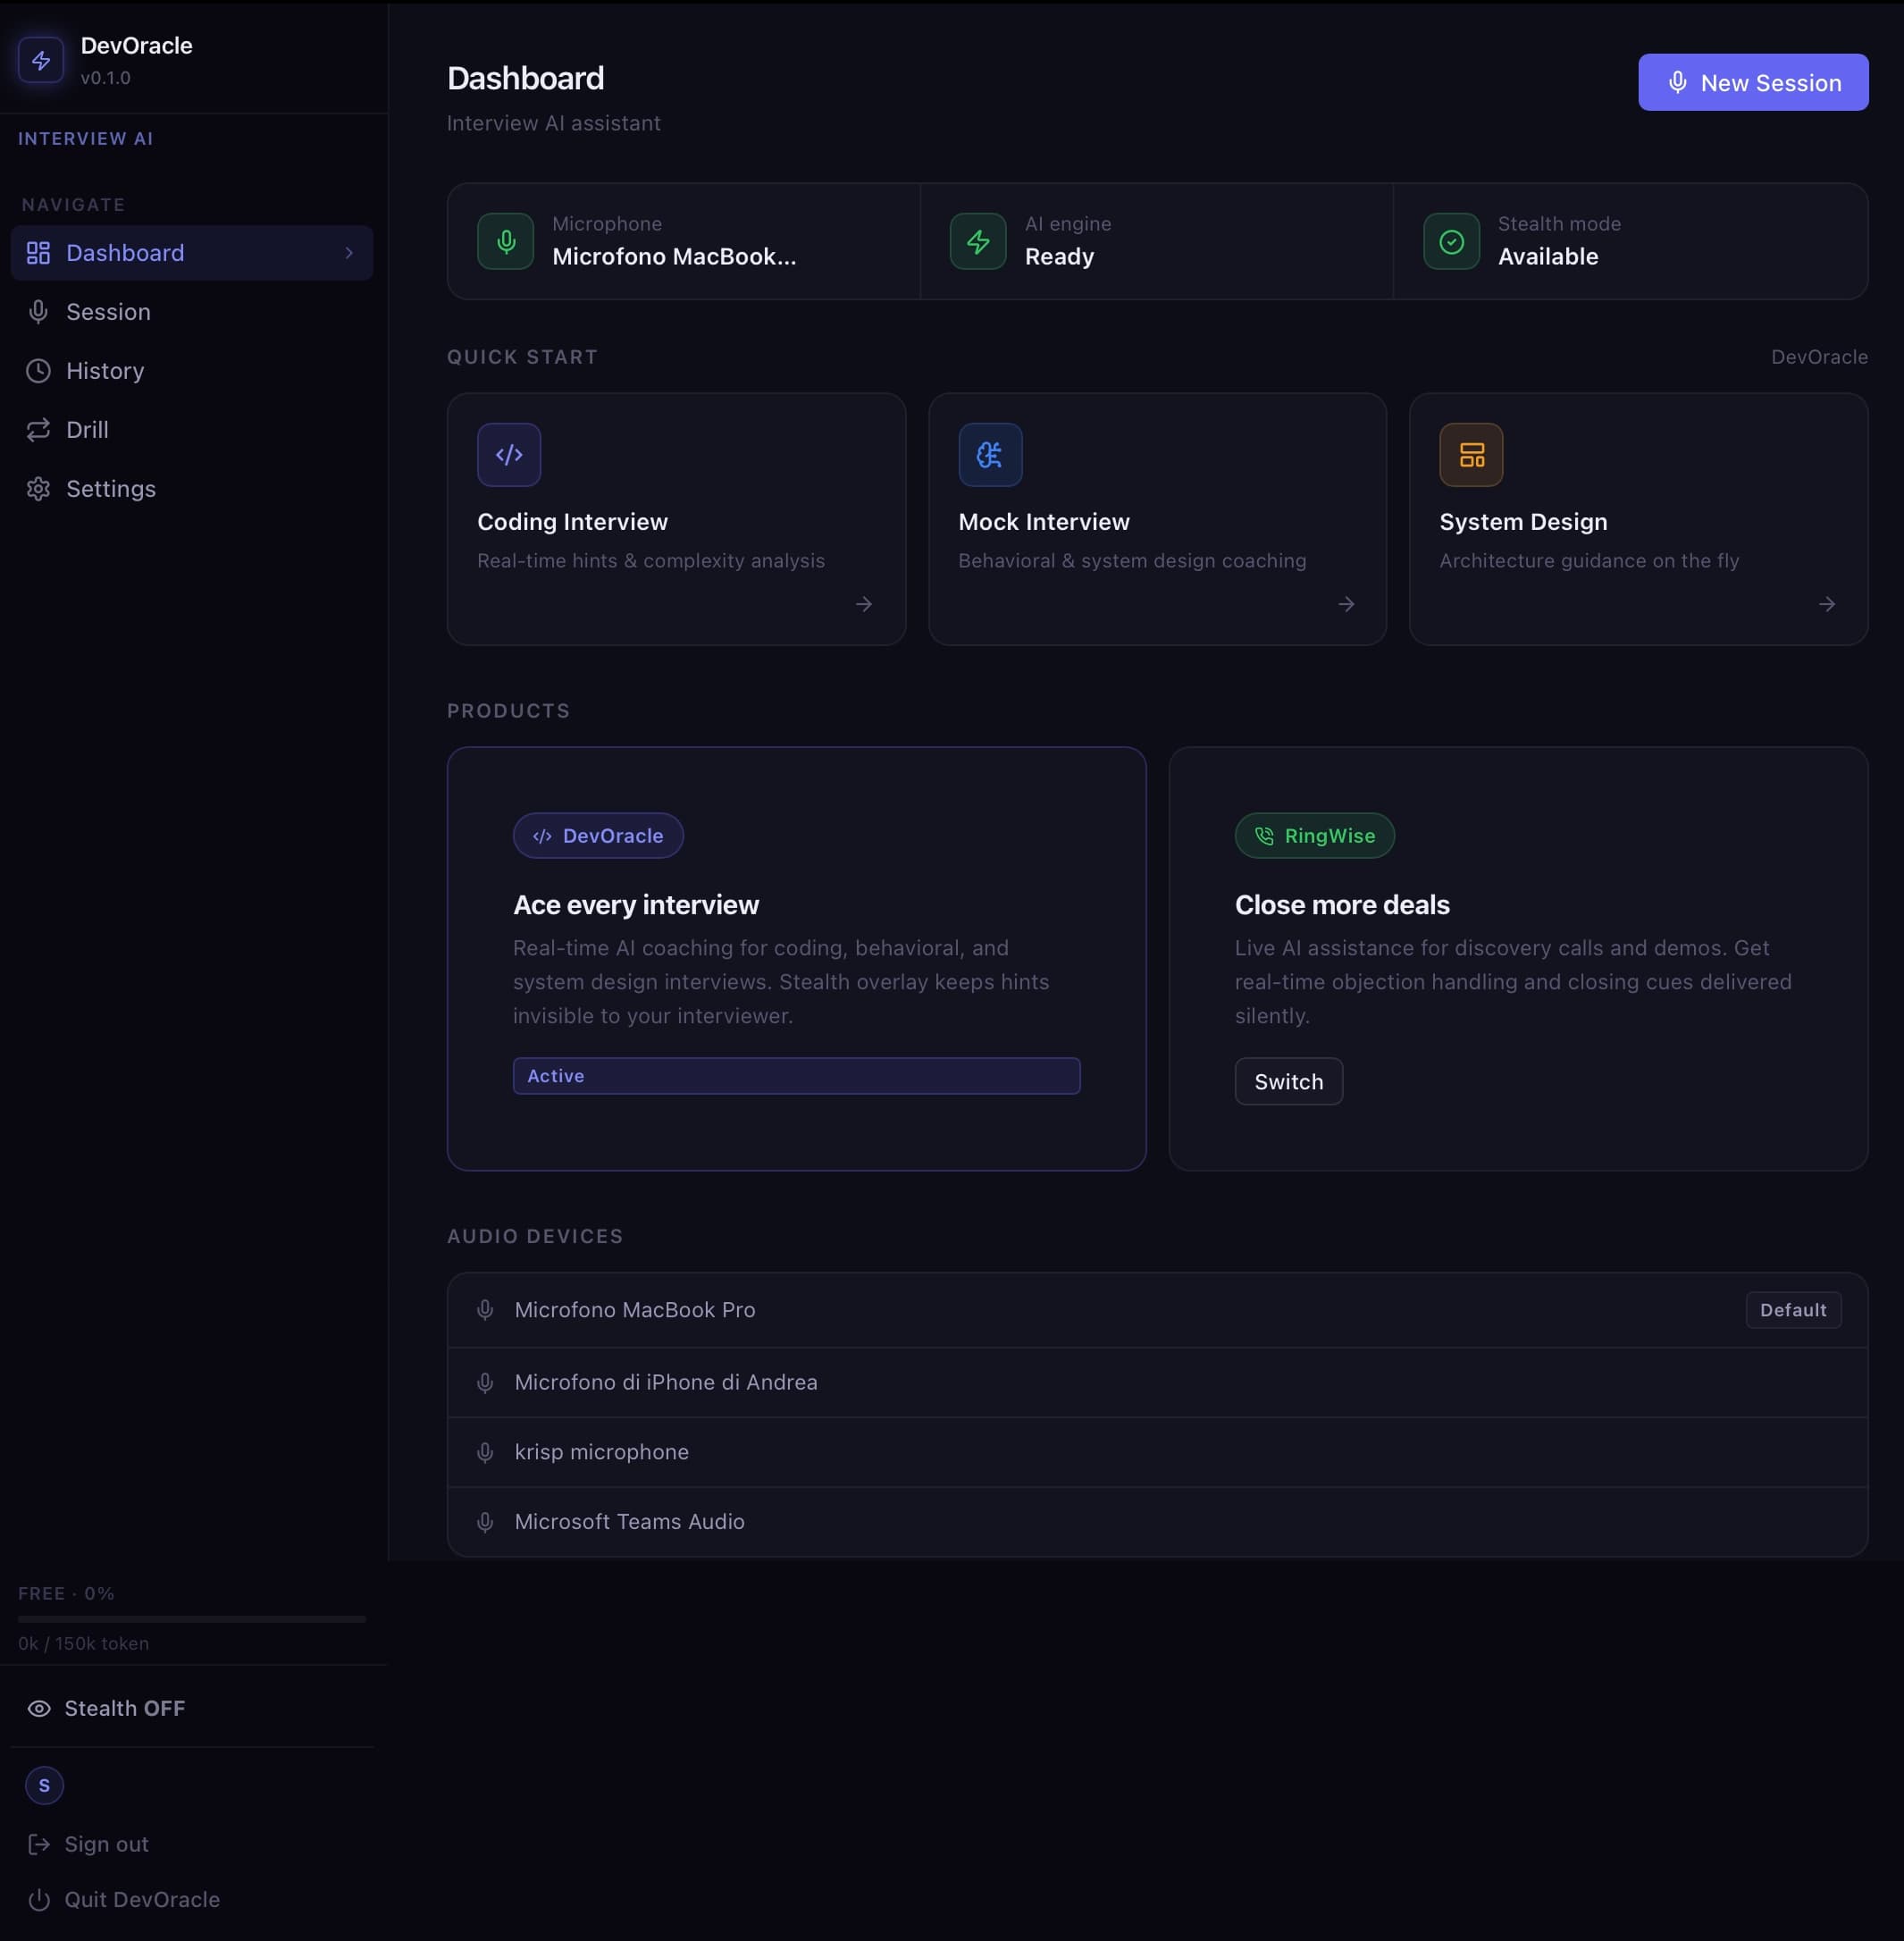Image resolution: width=1904 pixels, height=1941 pixels.
Task: Open Settings using the gear icon
Action: click(x=38, y=488)
